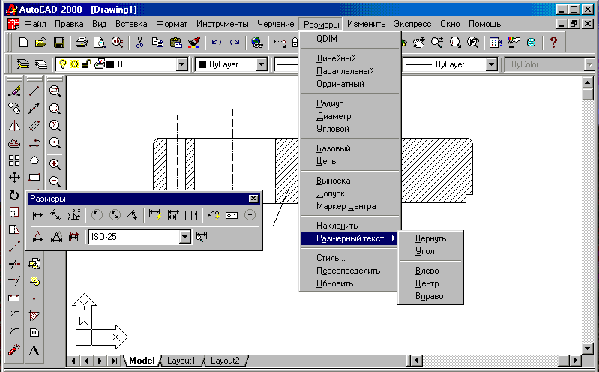Choose QDIM from Размеры menu
This screenshot has width=599, height=372.
coord(327,39)
